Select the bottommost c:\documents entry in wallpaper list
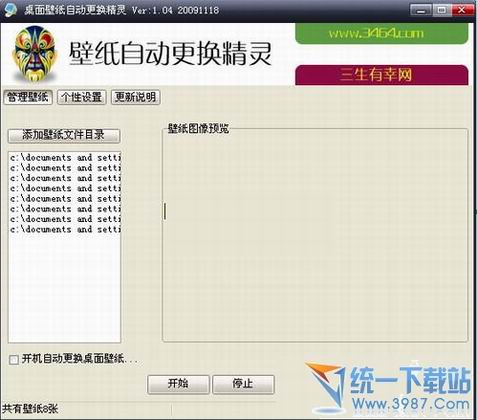Image resolution: width=477 pixels, height=420 pixels. 65,229
